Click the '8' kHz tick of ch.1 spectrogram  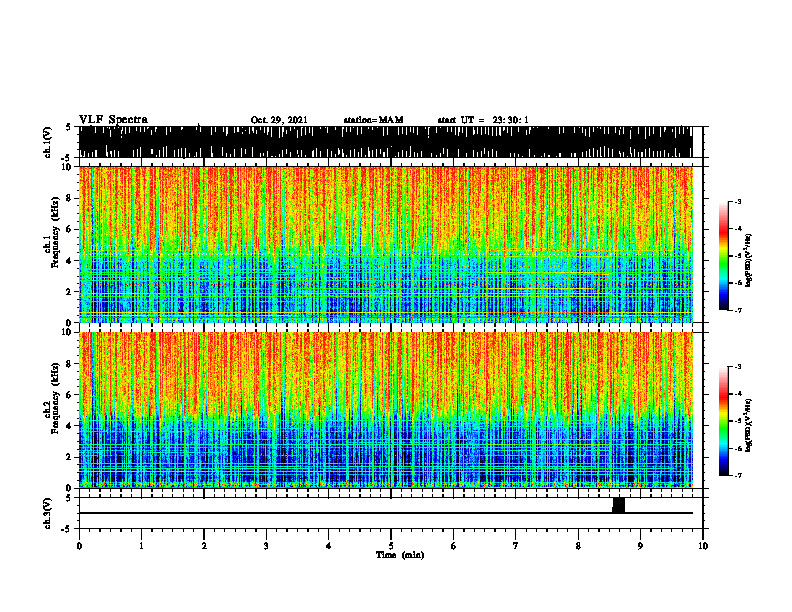point(69,198)
